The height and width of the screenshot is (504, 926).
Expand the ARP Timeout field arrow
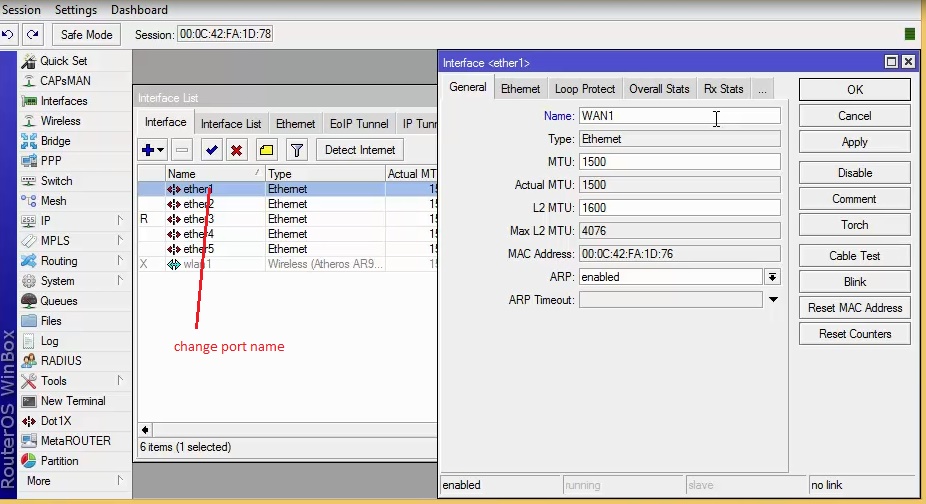pyautogui.click(x=773, y=300)
